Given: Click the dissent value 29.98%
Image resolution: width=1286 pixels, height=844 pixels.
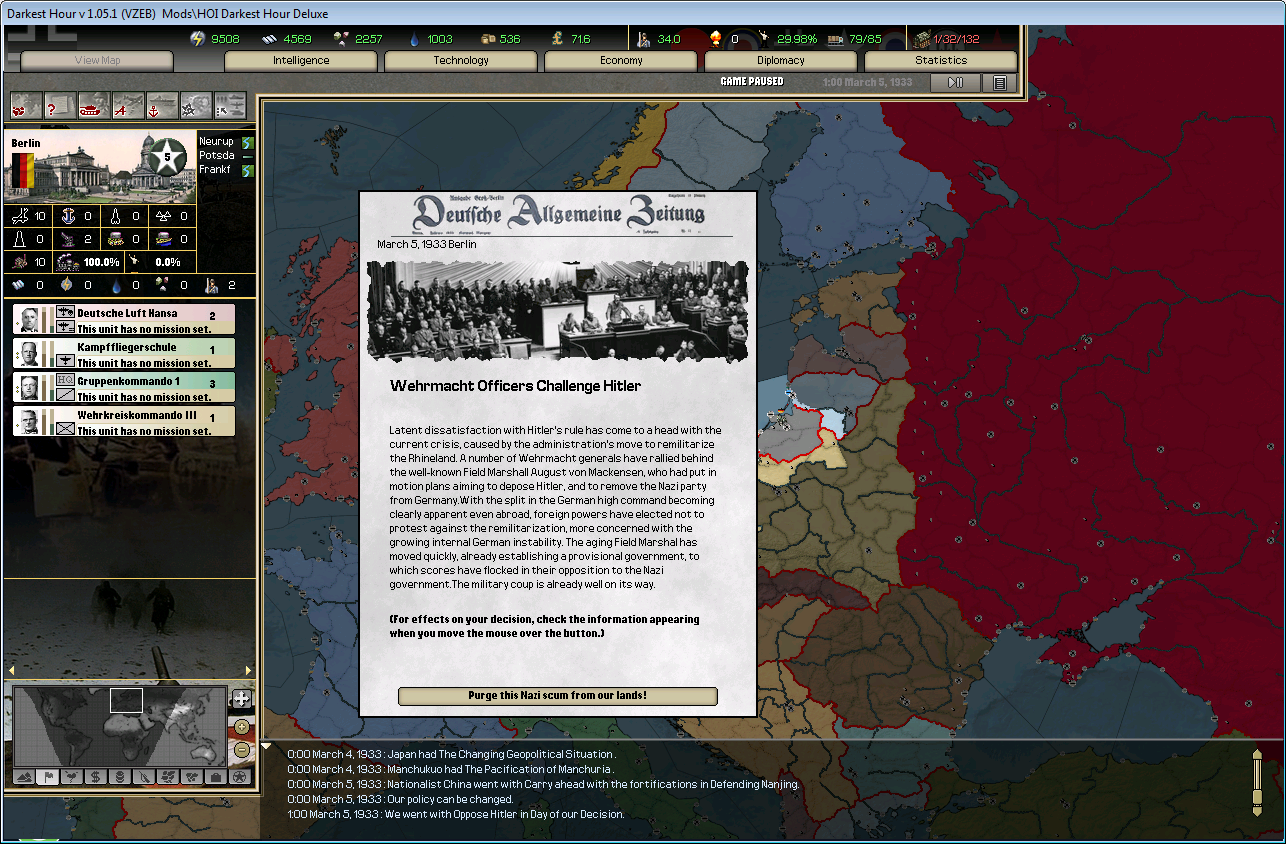Looking at the screenshot, I should click(797, 39).
